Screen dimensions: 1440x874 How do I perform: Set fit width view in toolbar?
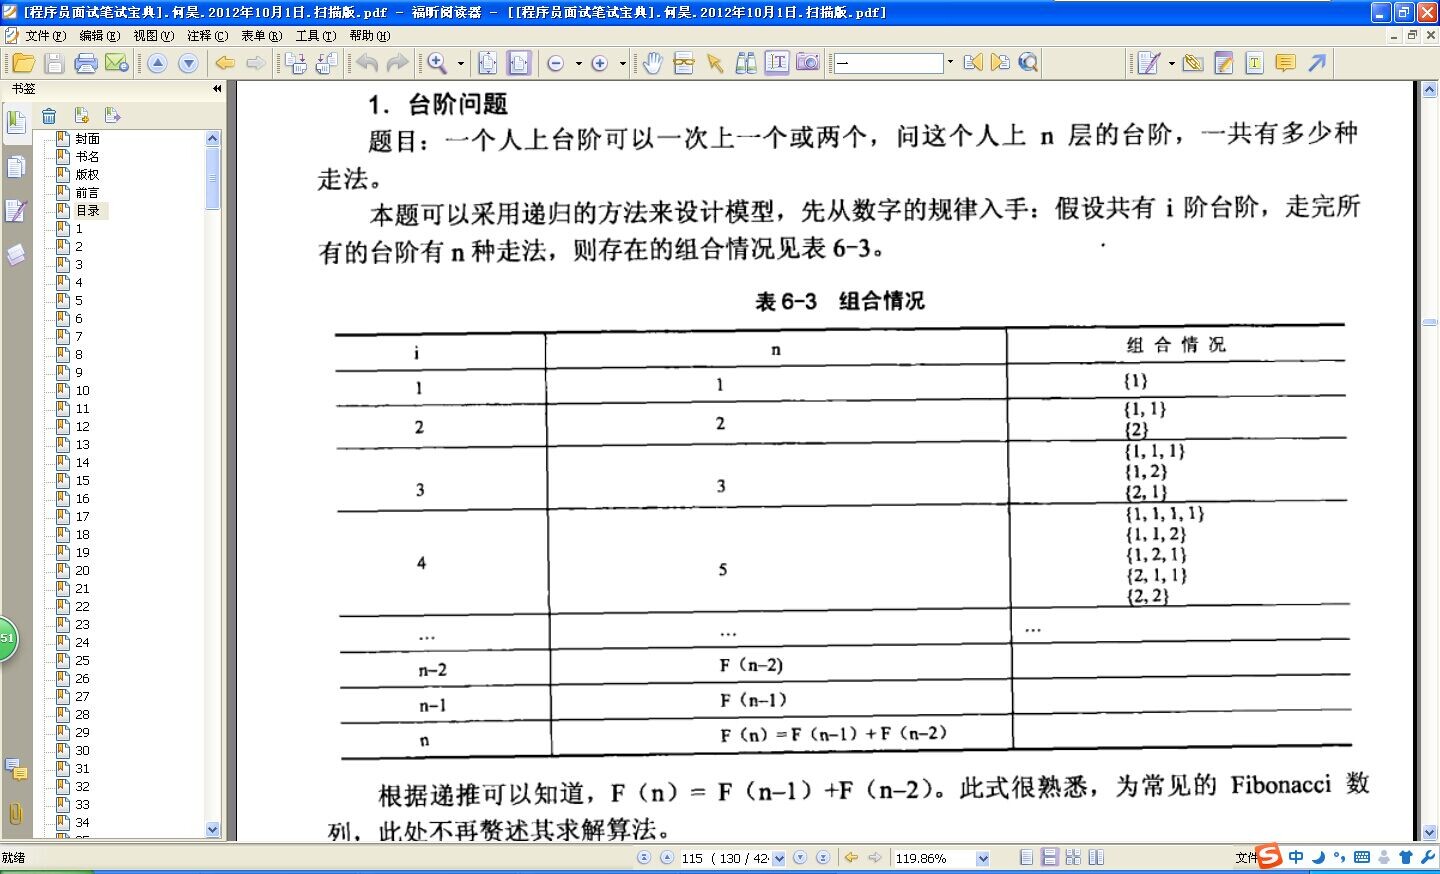point(519,63)
